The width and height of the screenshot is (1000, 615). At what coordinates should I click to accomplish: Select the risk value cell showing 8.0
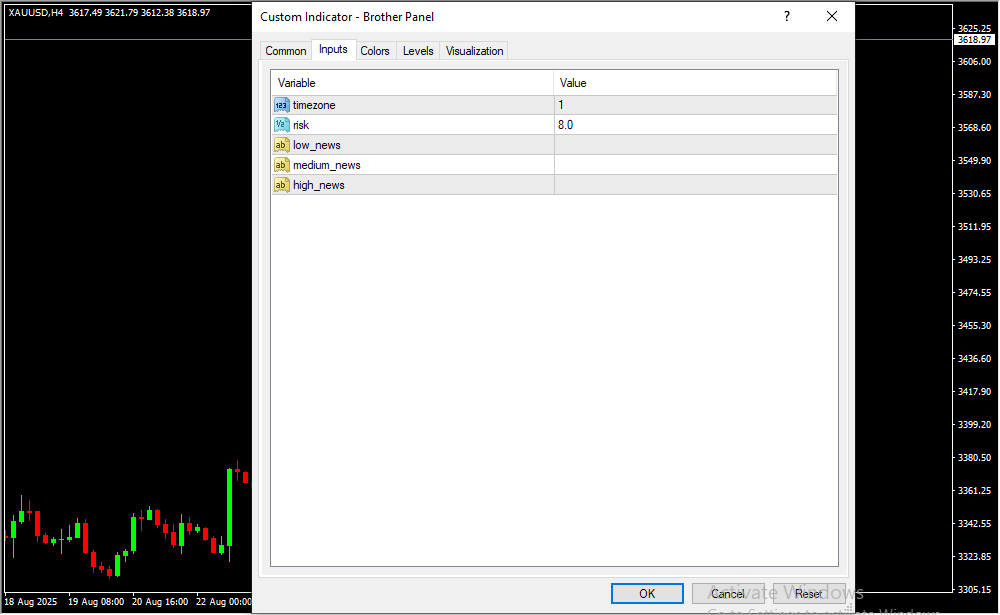click(x=695, y=125)
